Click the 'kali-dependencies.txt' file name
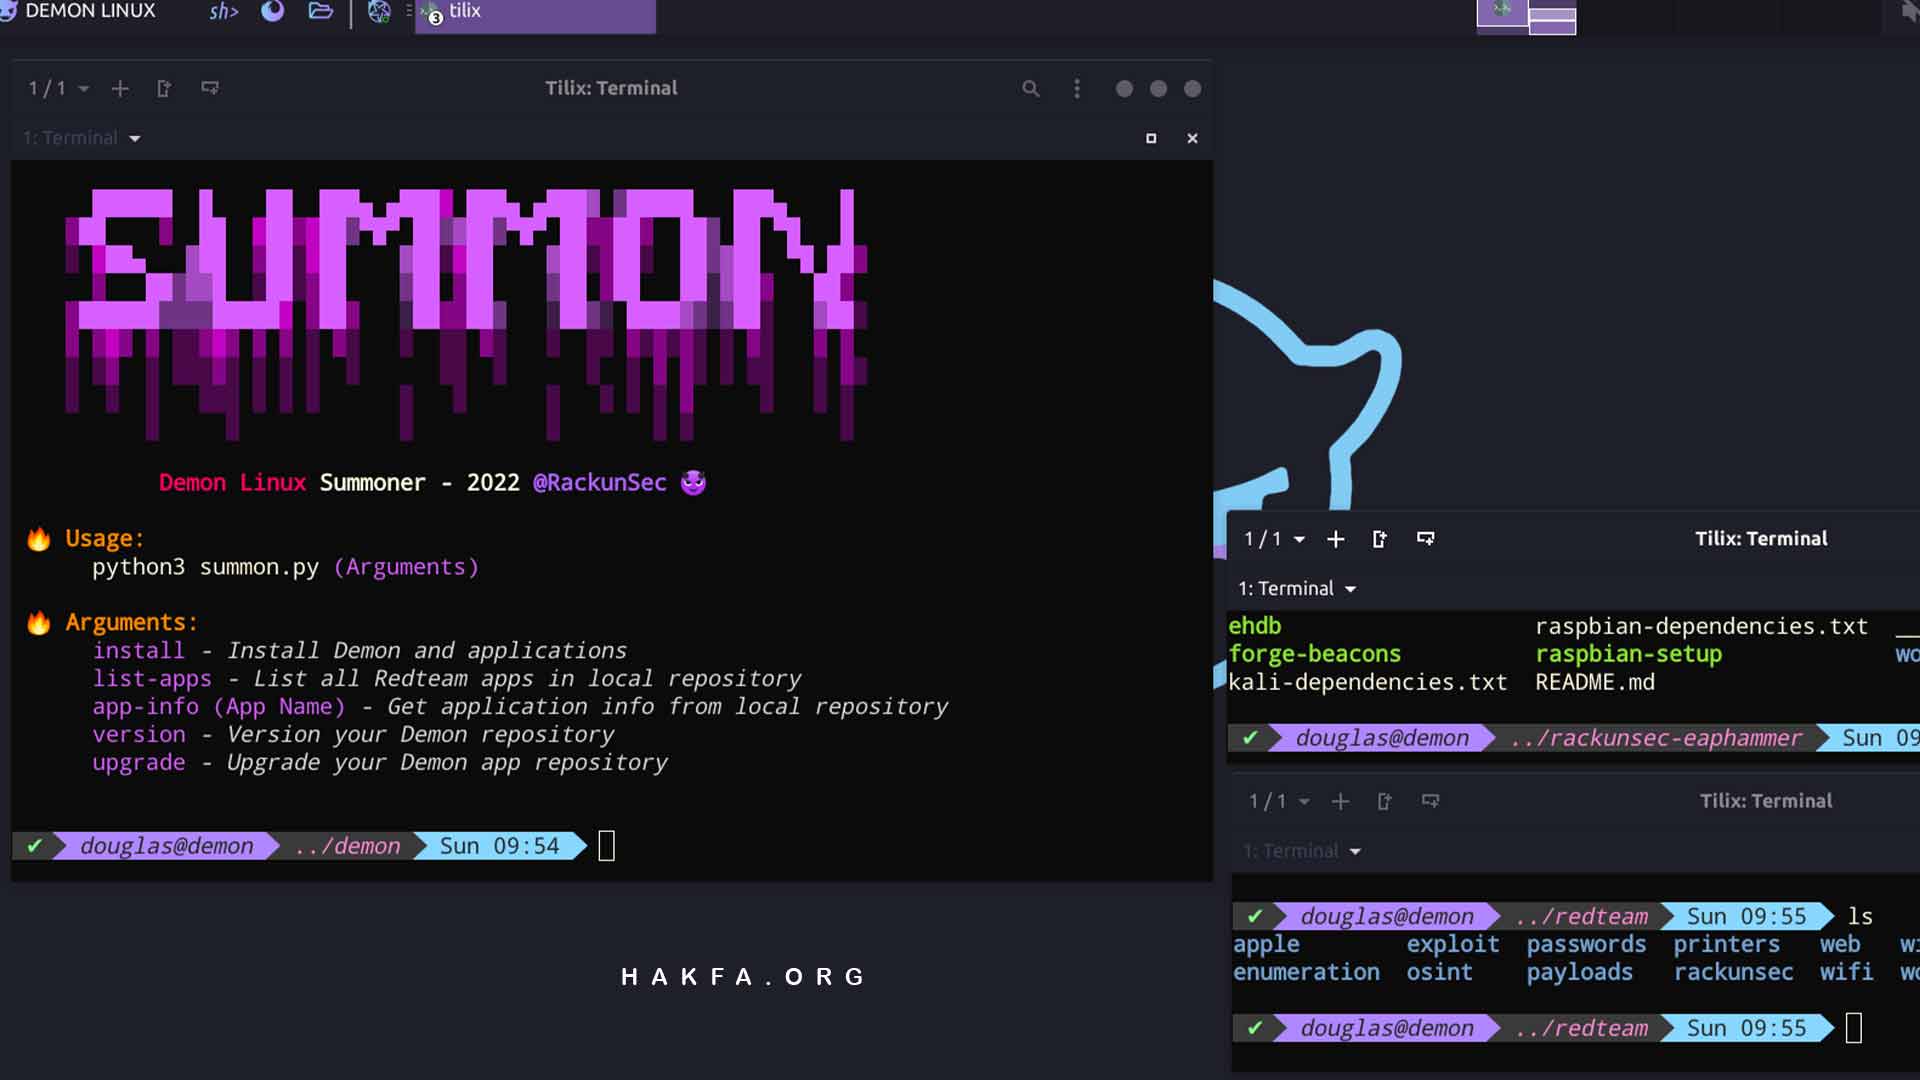Screen dimensions: 1920x1080 (x=1368, y=682)
